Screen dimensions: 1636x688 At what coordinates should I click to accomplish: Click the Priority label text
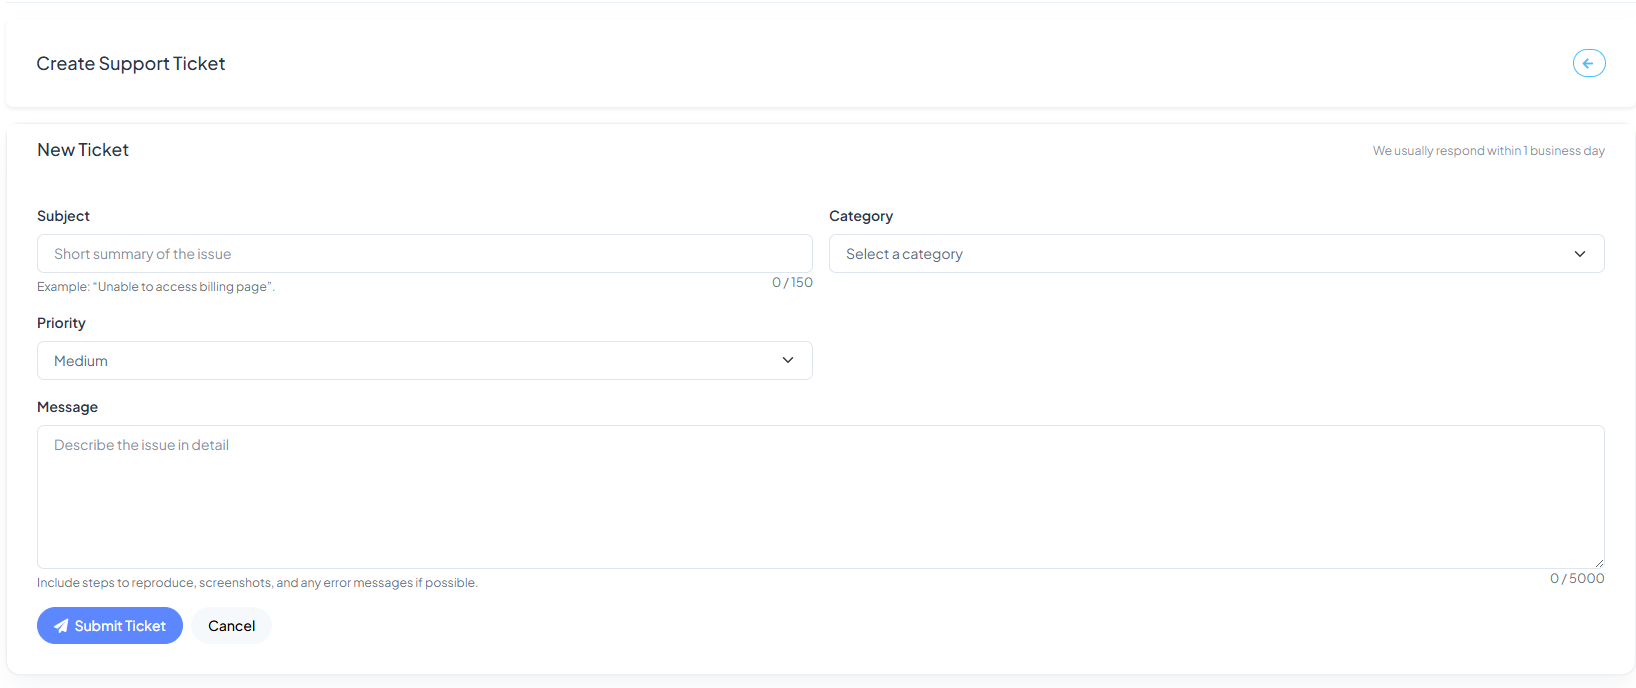pyautogui.click(x=61, y=322)
